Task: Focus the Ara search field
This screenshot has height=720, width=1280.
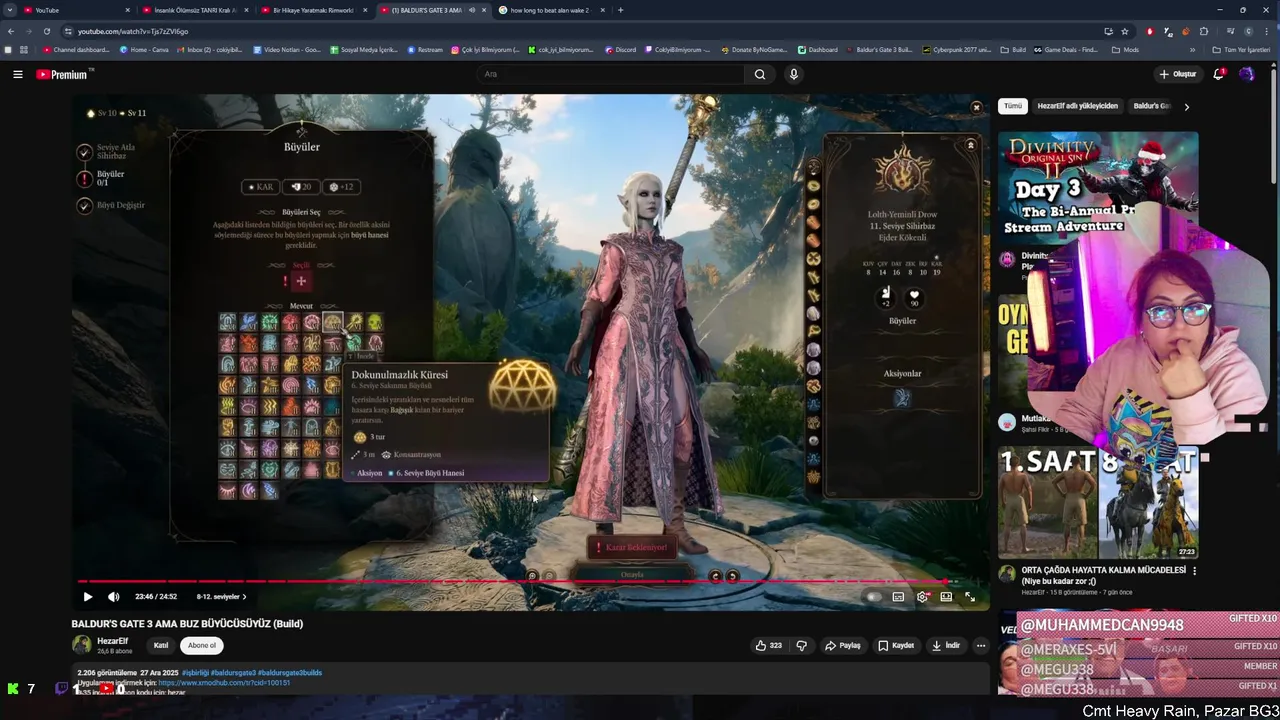Action: pyautogui.click(x=610, y=74)
